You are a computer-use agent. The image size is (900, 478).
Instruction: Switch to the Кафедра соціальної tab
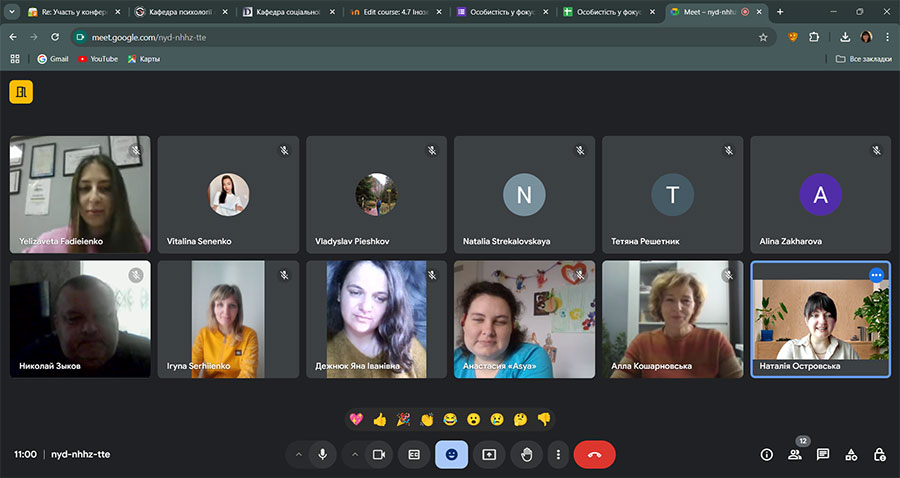tap(288, 11)
